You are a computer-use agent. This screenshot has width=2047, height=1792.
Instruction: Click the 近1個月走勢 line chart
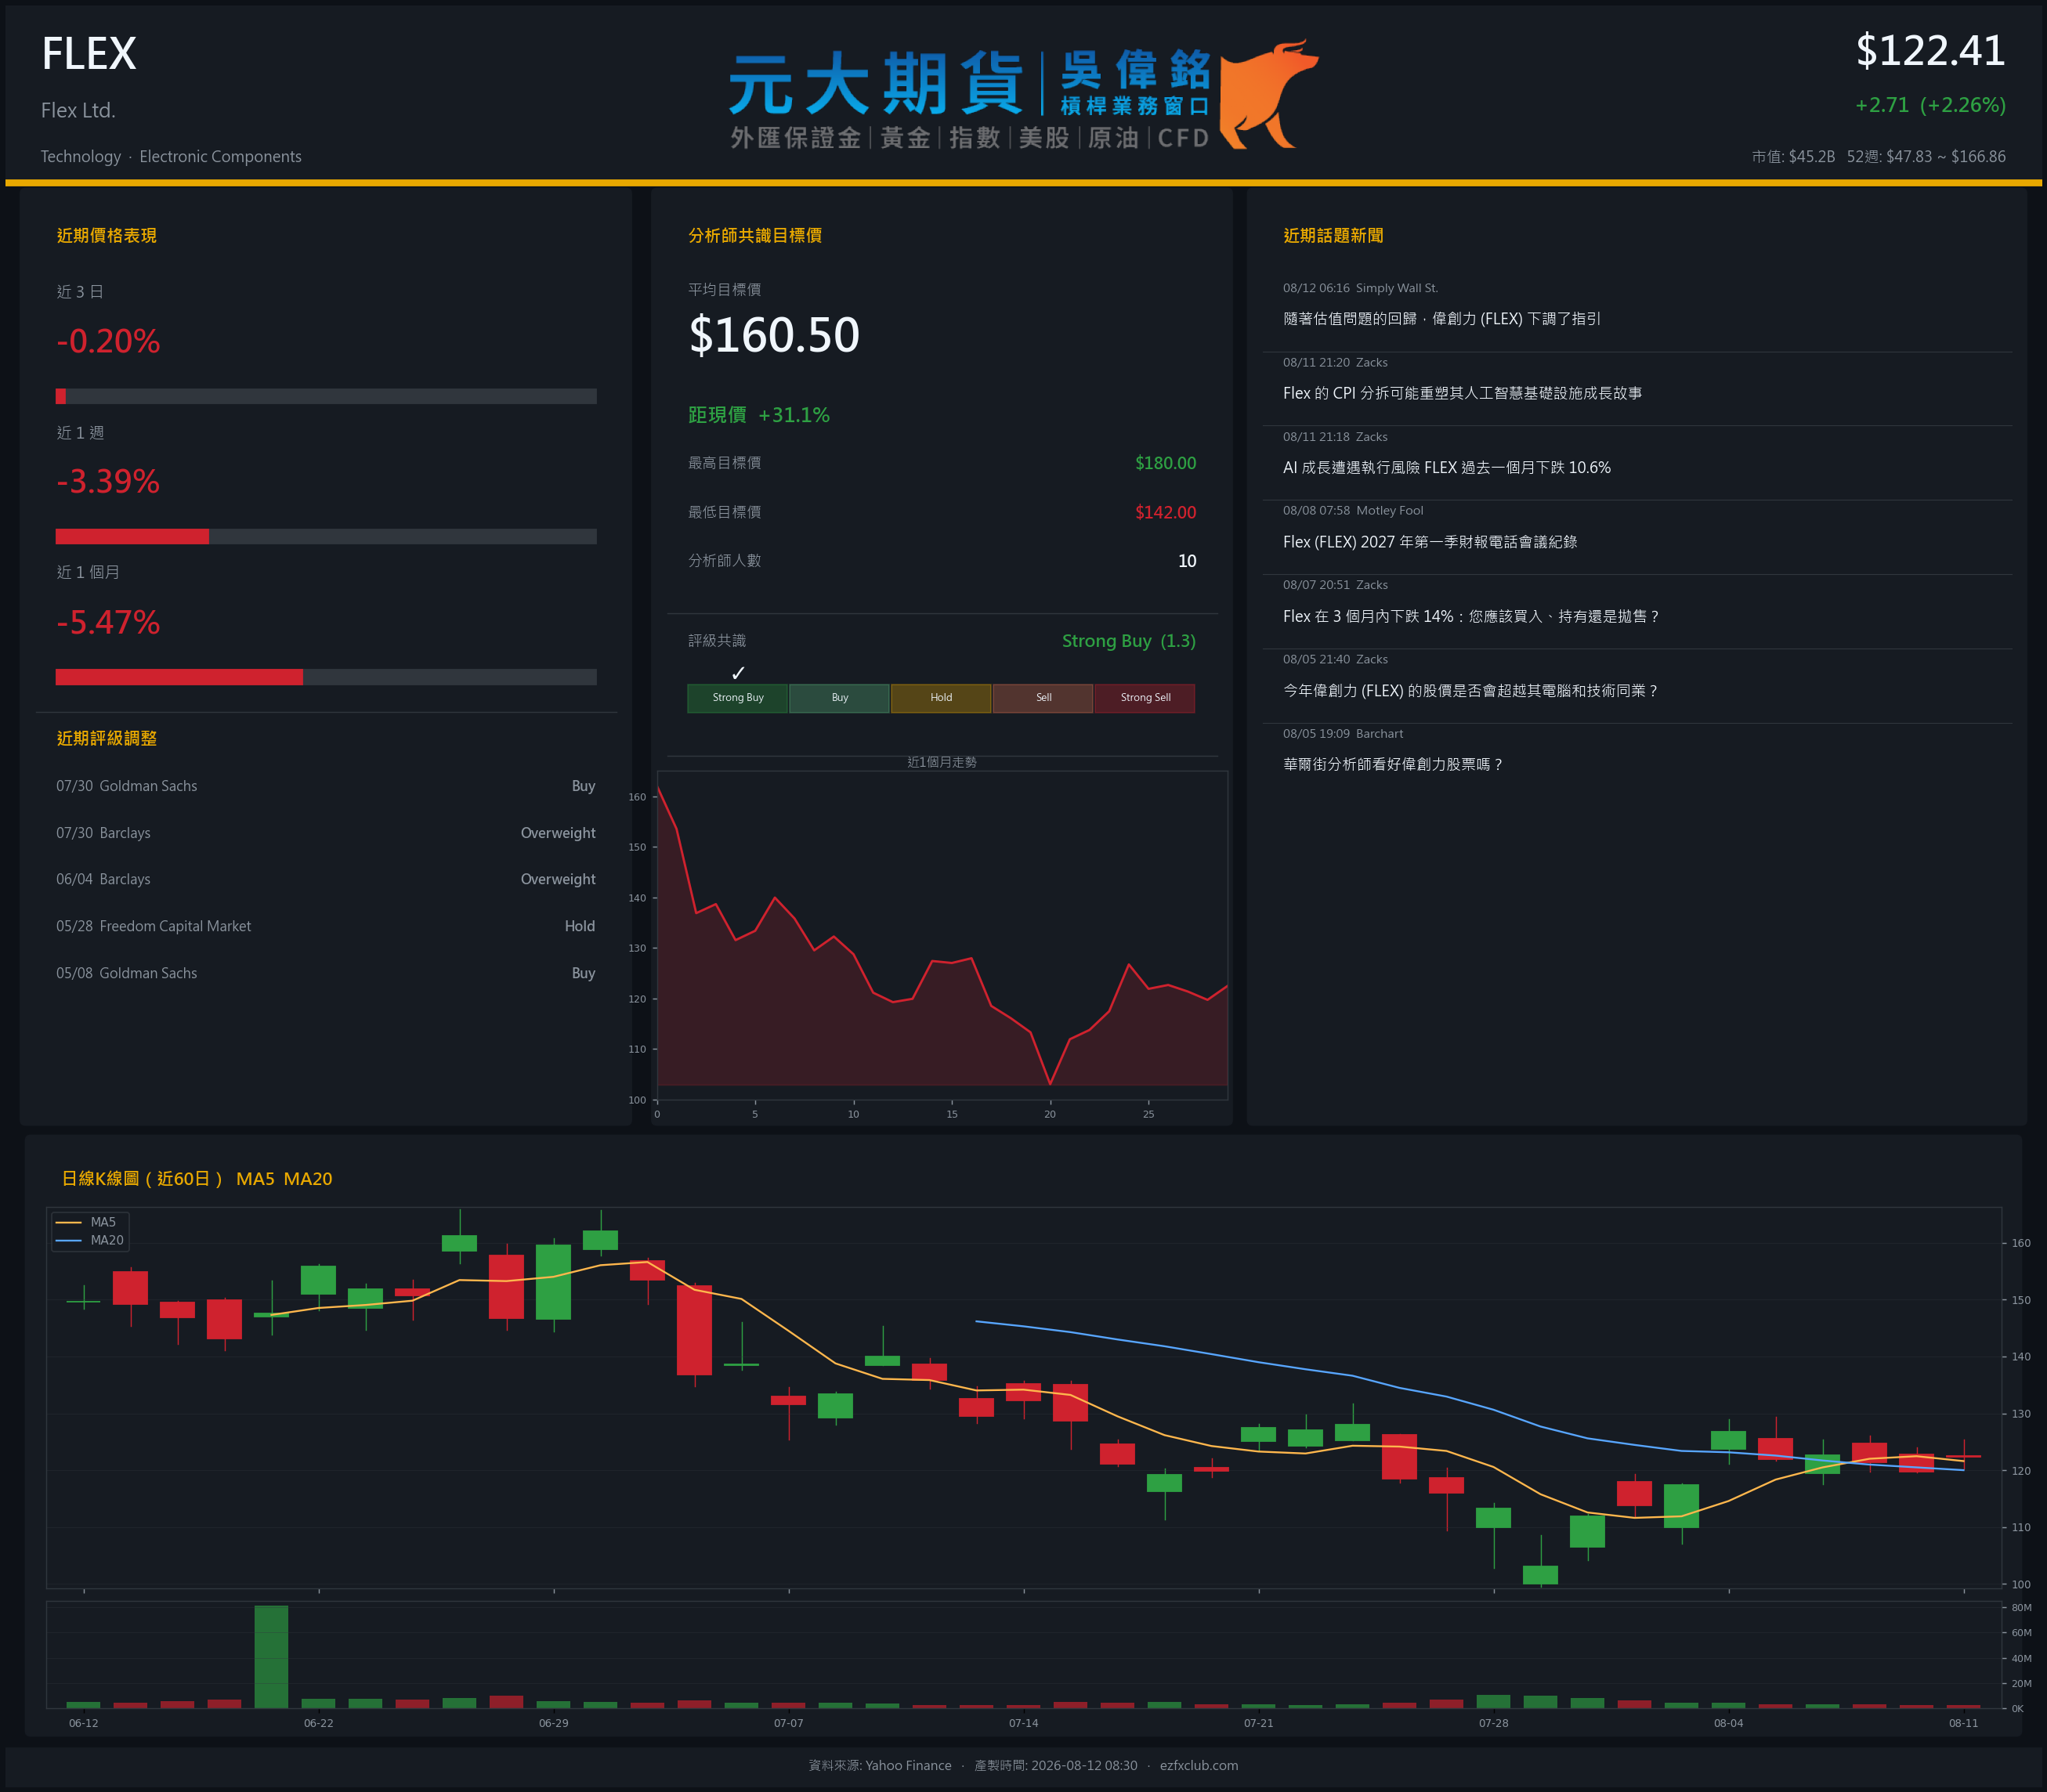(942, 935)
